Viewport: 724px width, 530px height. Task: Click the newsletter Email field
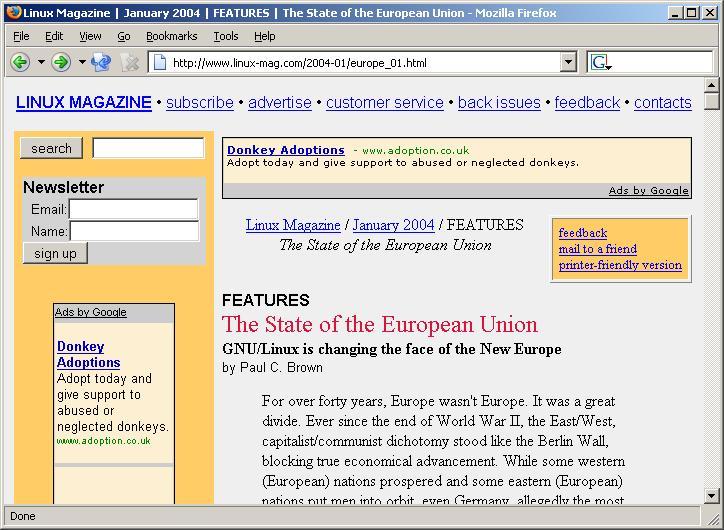click(133, 209)
